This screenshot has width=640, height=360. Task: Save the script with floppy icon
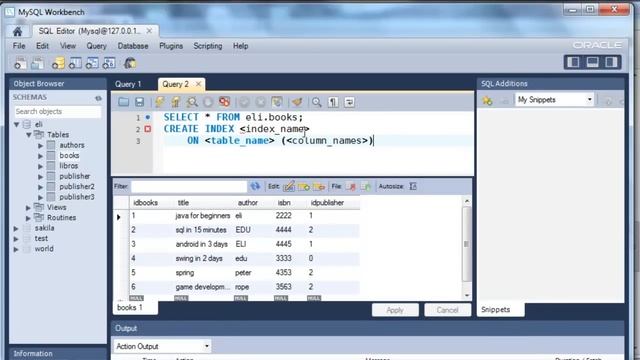pyautogui.click(x=139, y=102)
